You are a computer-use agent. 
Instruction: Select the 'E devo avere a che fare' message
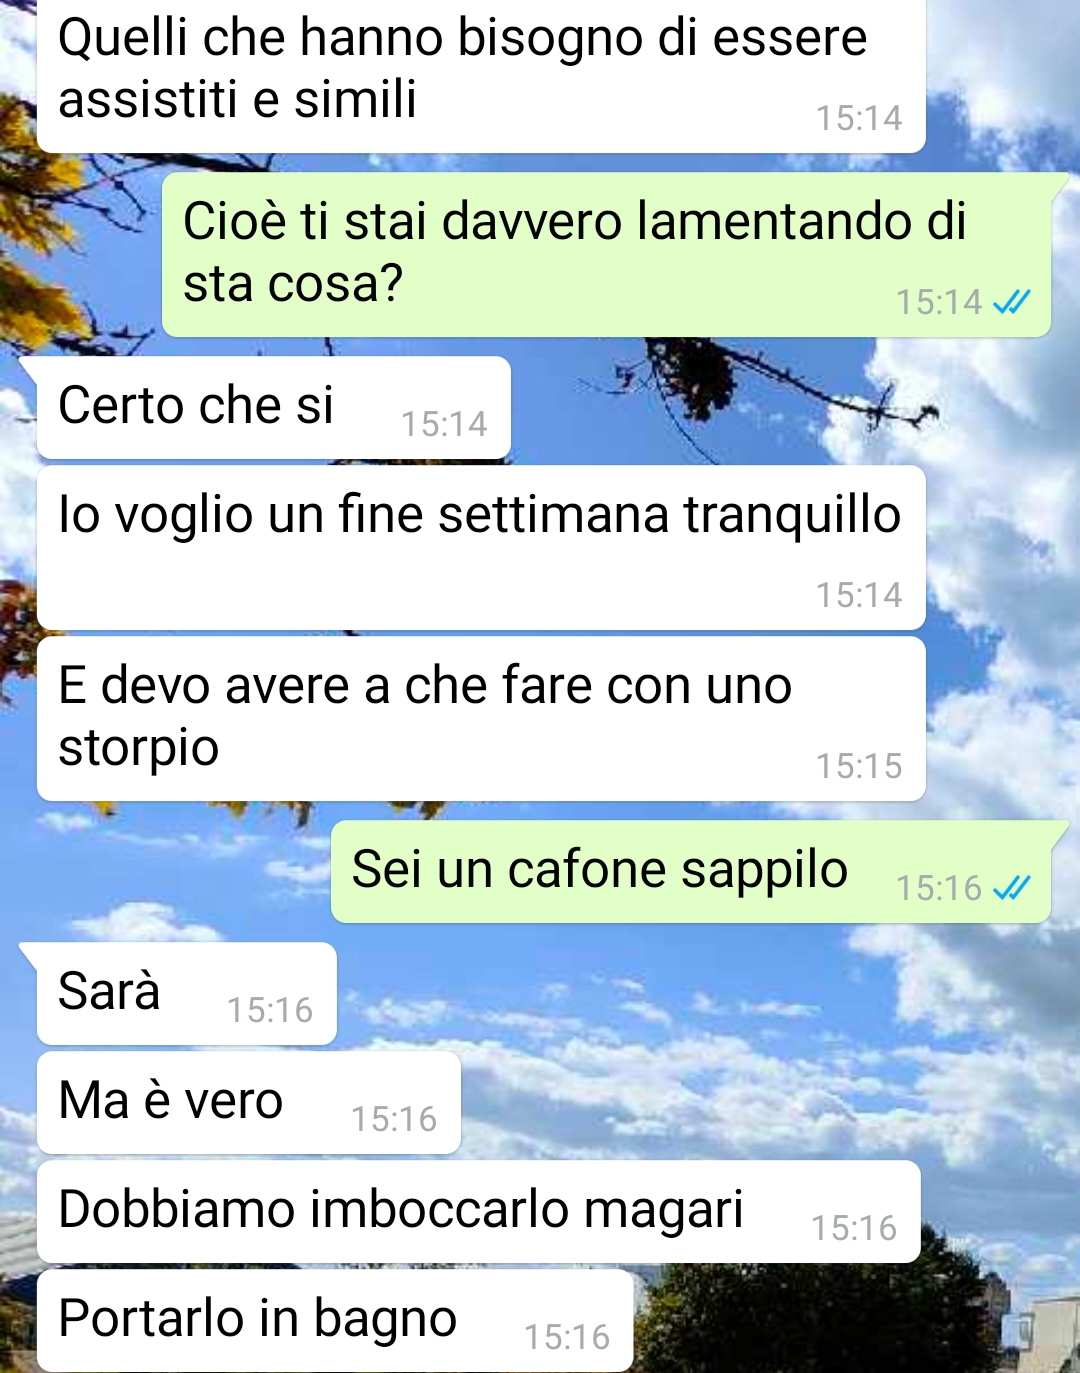[x=481, y=718]
